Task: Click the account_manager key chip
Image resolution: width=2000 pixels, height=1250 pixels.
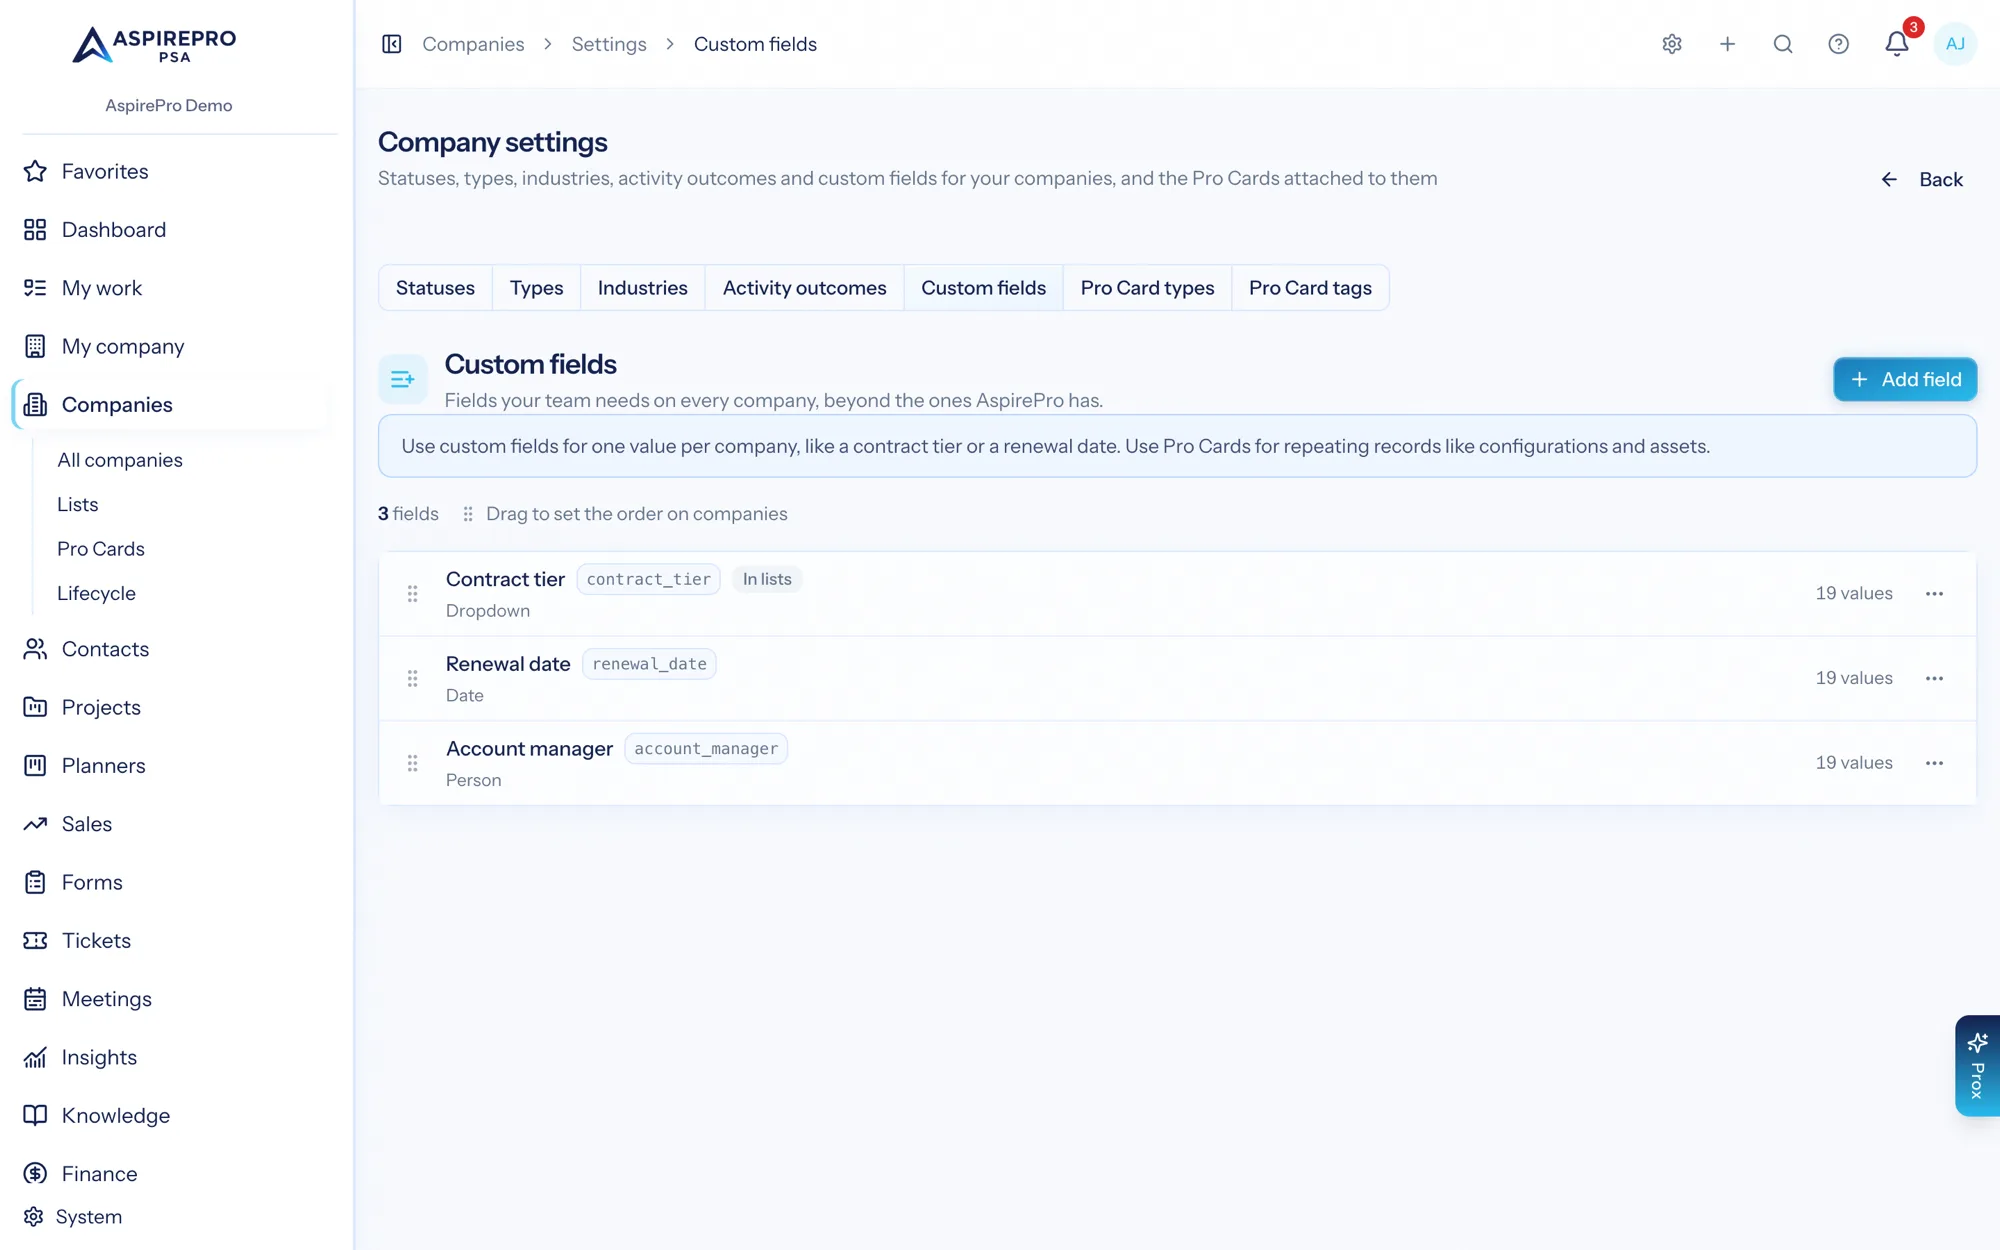Action: point(706,749)
